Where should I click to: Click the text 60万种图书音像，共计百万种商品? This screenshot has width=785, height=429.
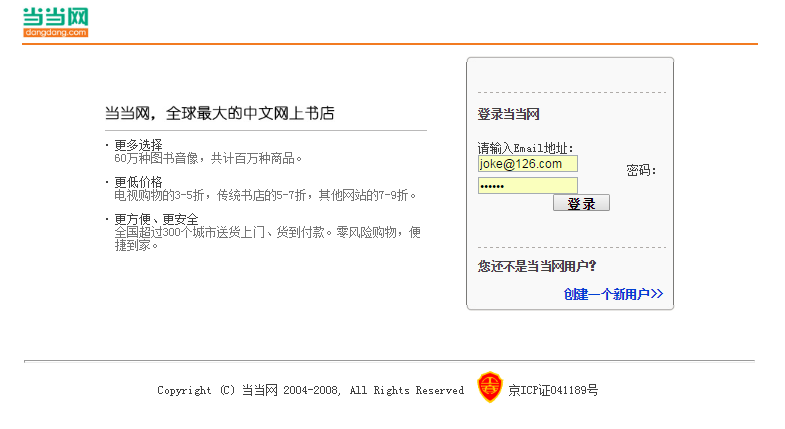pos(208,159)
